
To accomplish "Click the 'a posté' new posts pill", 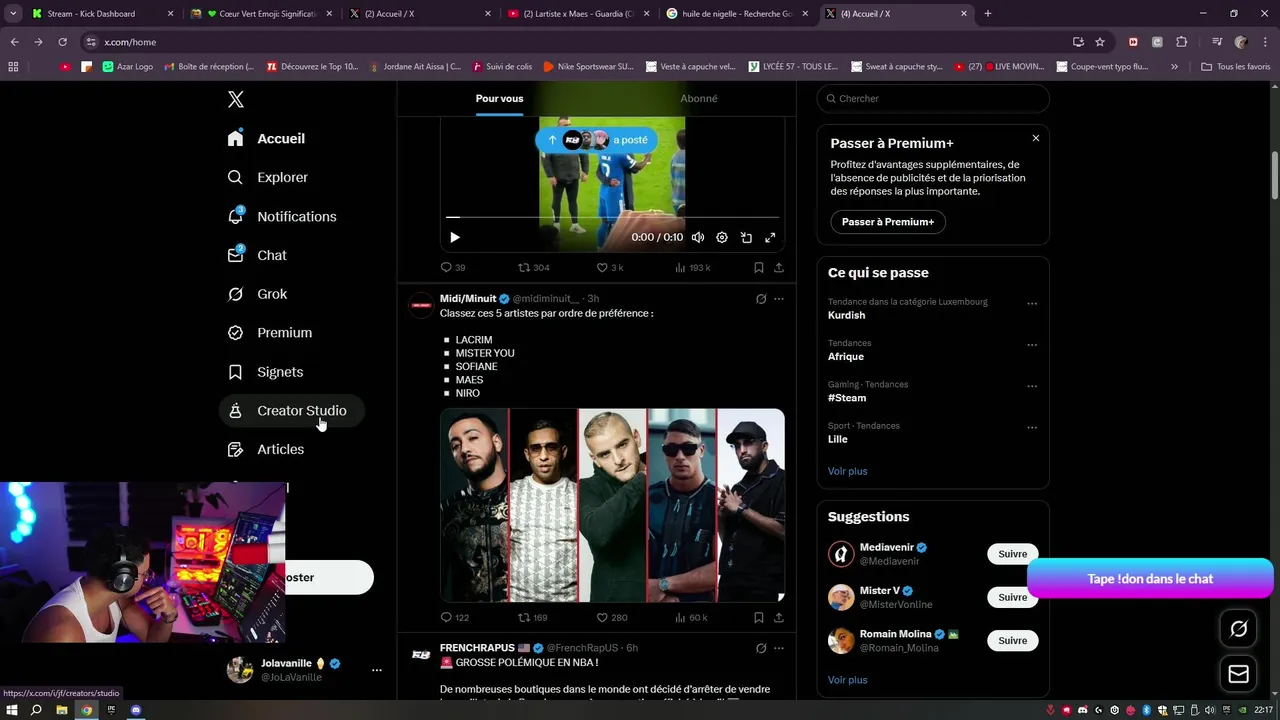I will point(596,140).
